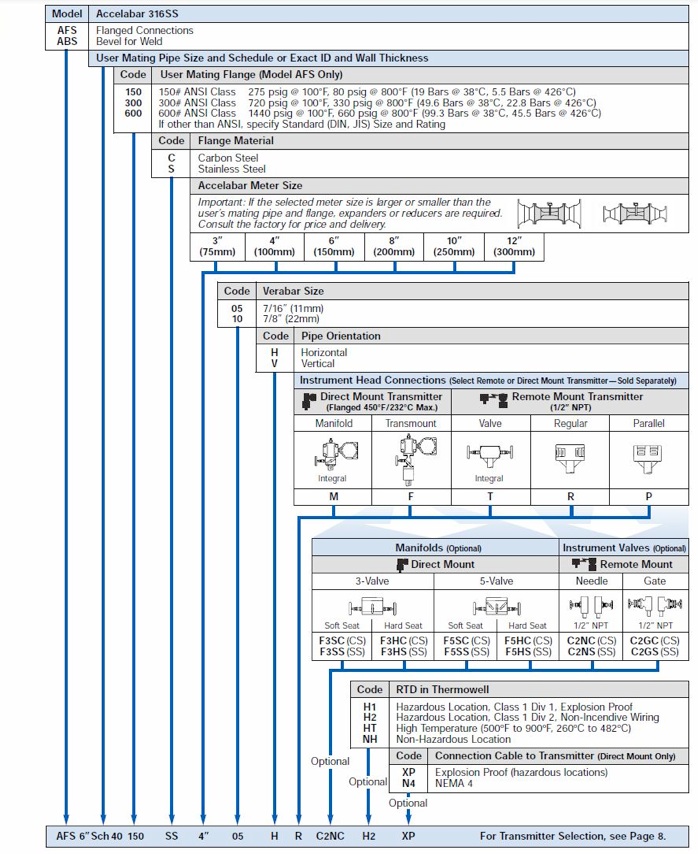This screenshot has width=698, height=854.
Task: Click the C2NC value in the example model string
Action: click(x=329, y=834)
